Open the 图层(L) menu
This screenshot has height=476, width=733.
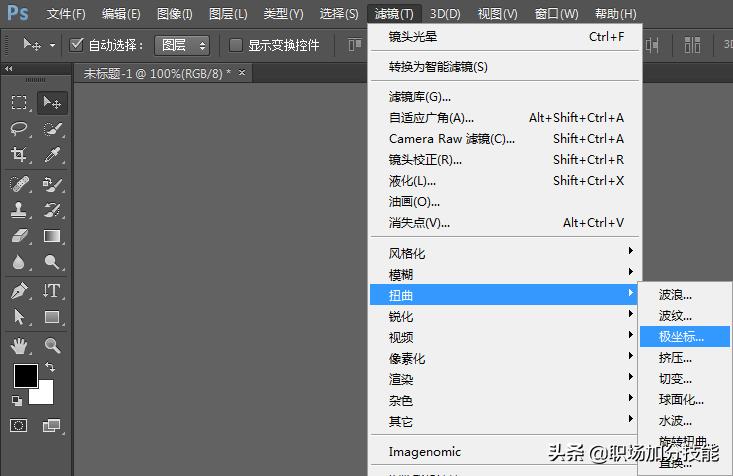228,14
